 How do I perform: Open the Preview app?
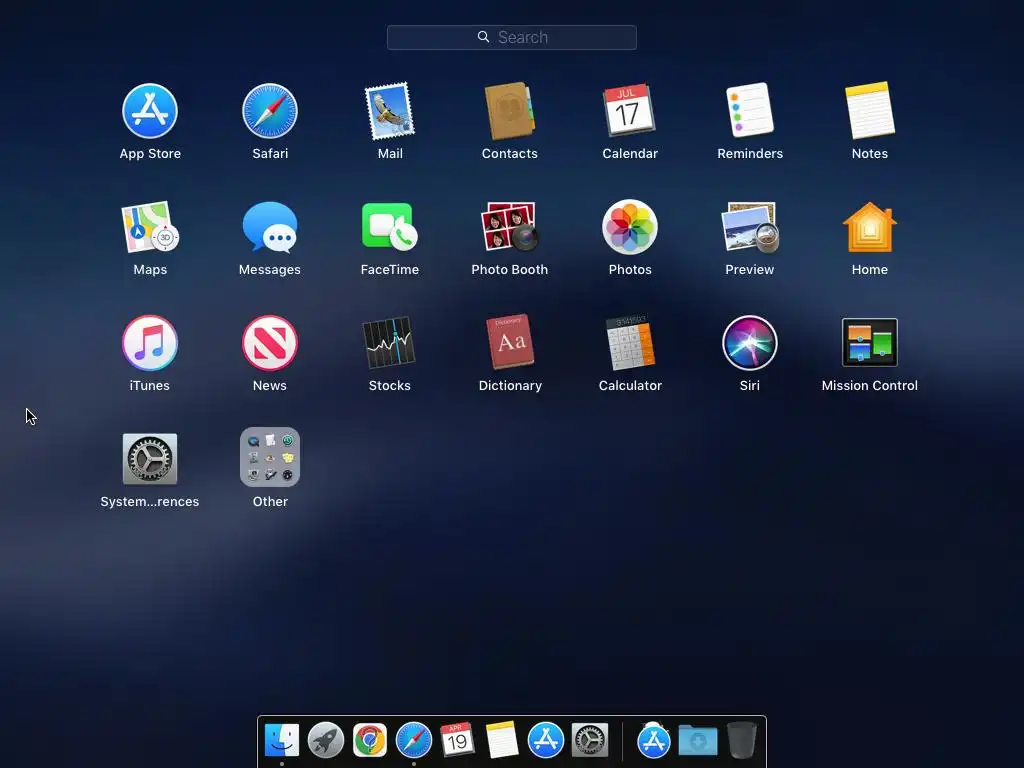tap(750, 227)
